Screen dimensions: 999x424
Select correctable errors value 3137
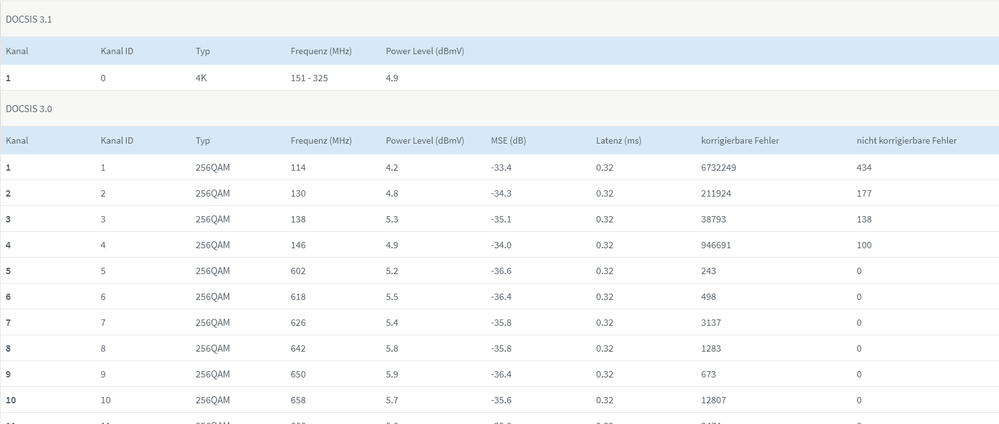(711, 323)
